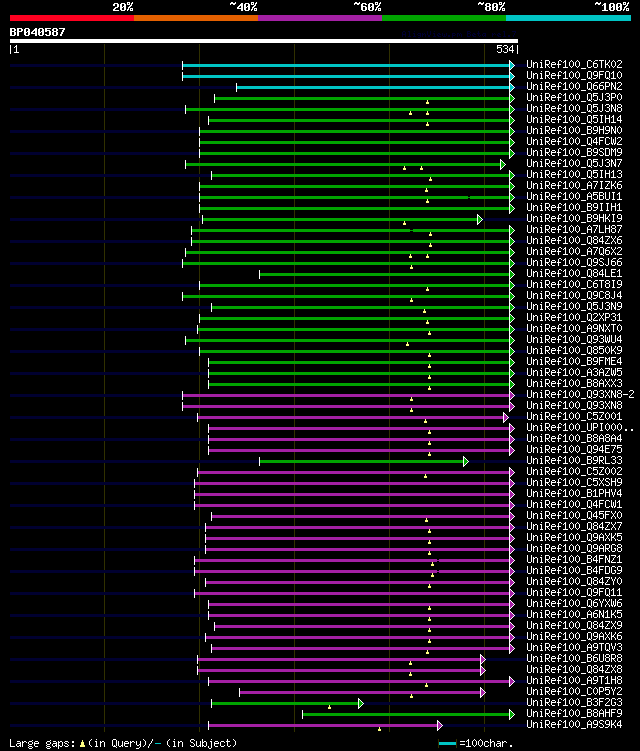Open hit UniRef100_Q66PN2
640x751 pixels.
tap(574, 86)
